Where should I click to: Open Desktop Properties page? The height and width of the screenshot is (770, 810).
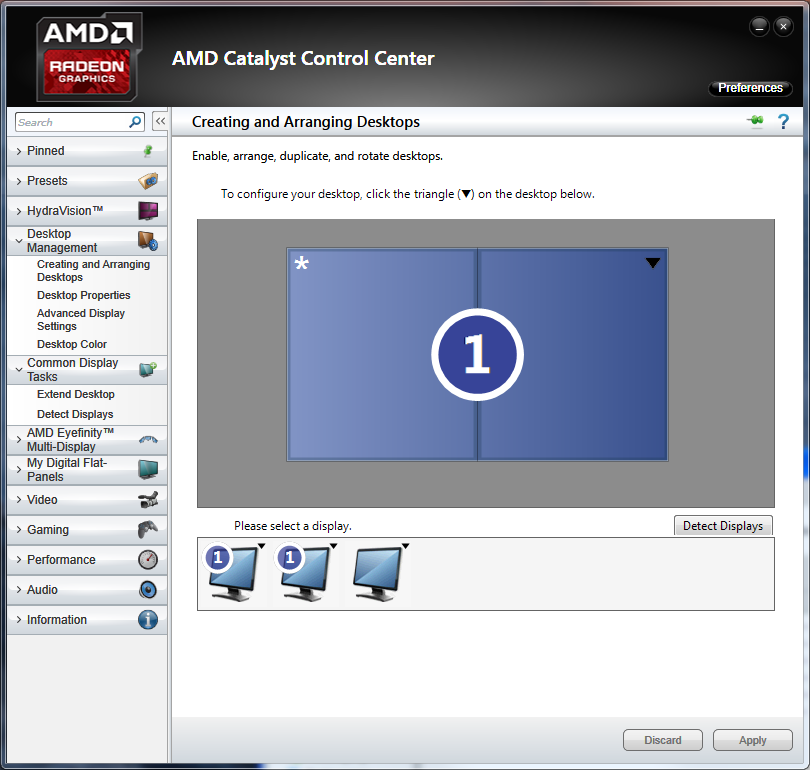pyautogui.click(x=84, y=295)
